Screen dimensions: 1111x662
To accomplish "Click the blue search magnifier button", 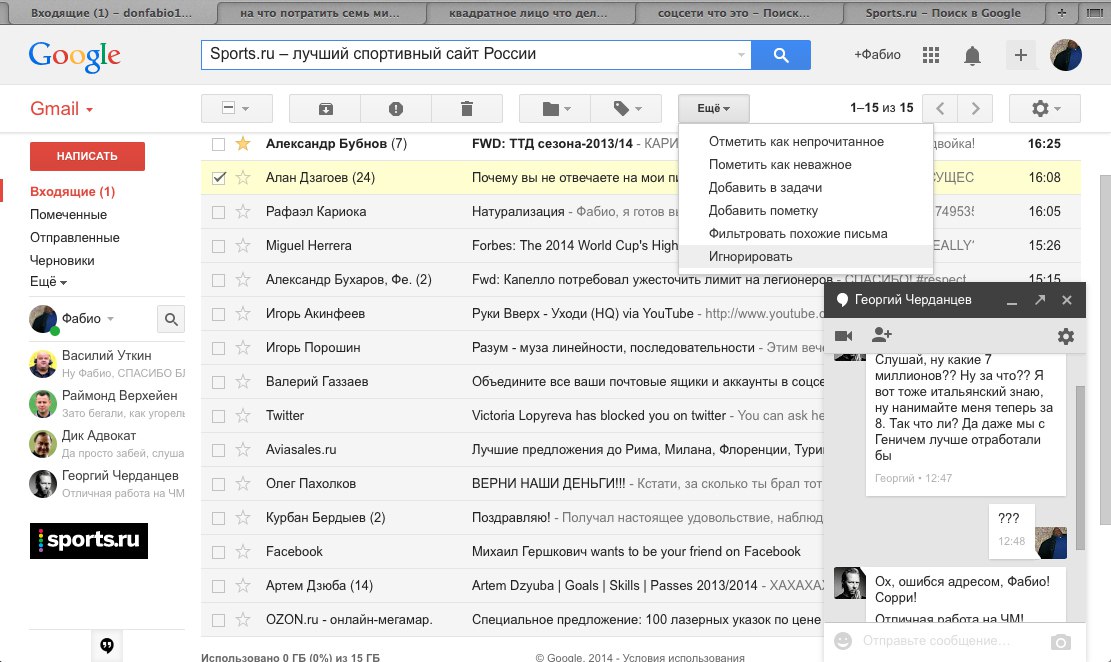I will pos(781,55).
